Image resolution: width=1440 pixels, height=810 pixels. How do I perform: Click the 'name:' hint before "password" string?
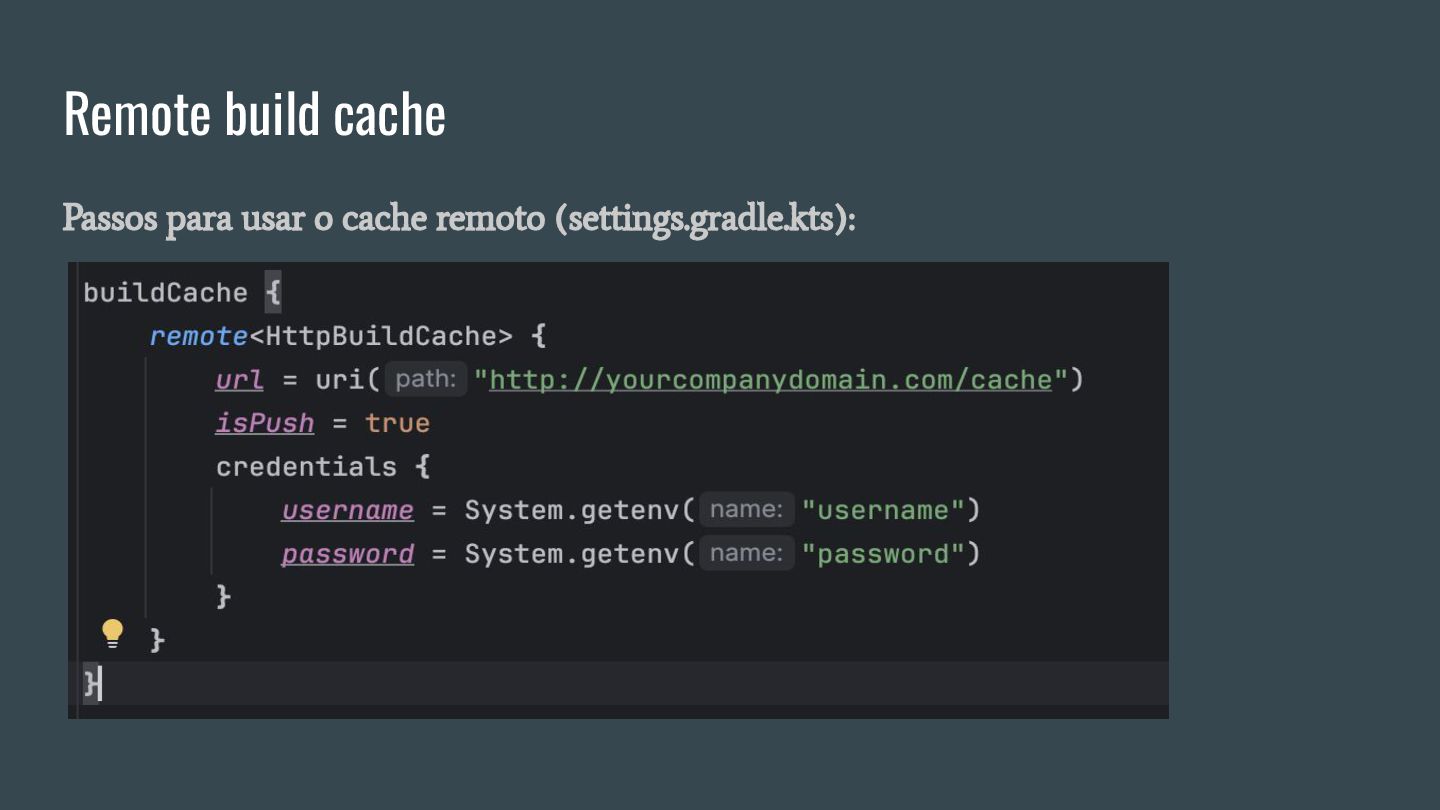pyautogui.click(x=746, y=553)
